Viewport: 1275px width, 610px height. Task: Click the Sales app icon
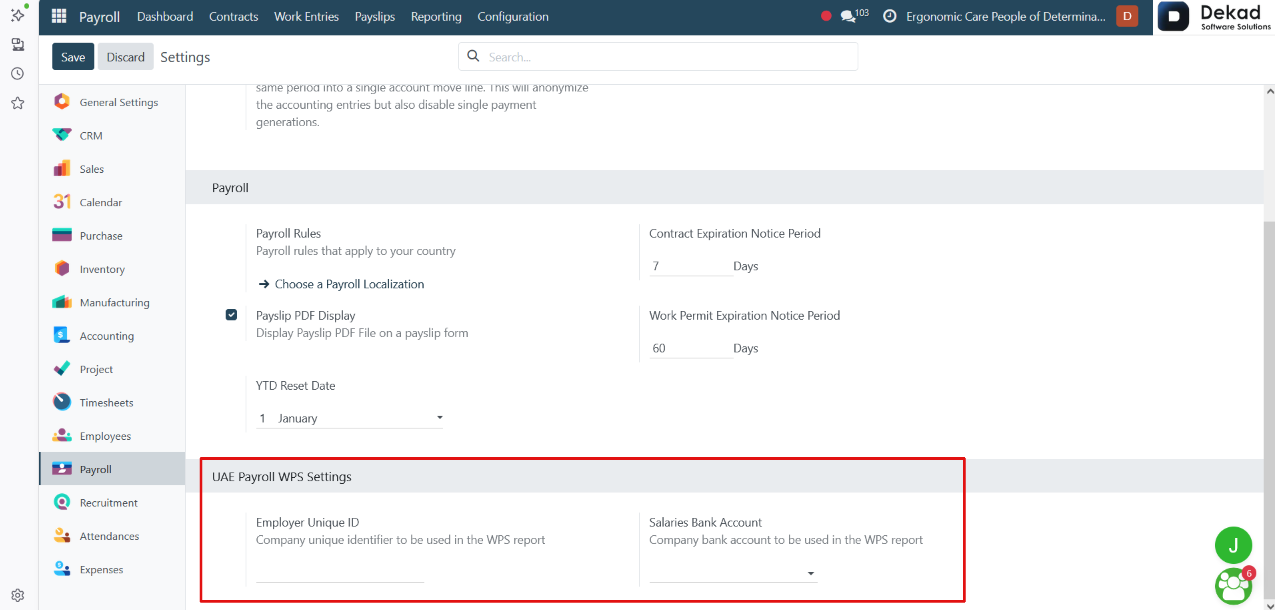click(x=62, y=169)
